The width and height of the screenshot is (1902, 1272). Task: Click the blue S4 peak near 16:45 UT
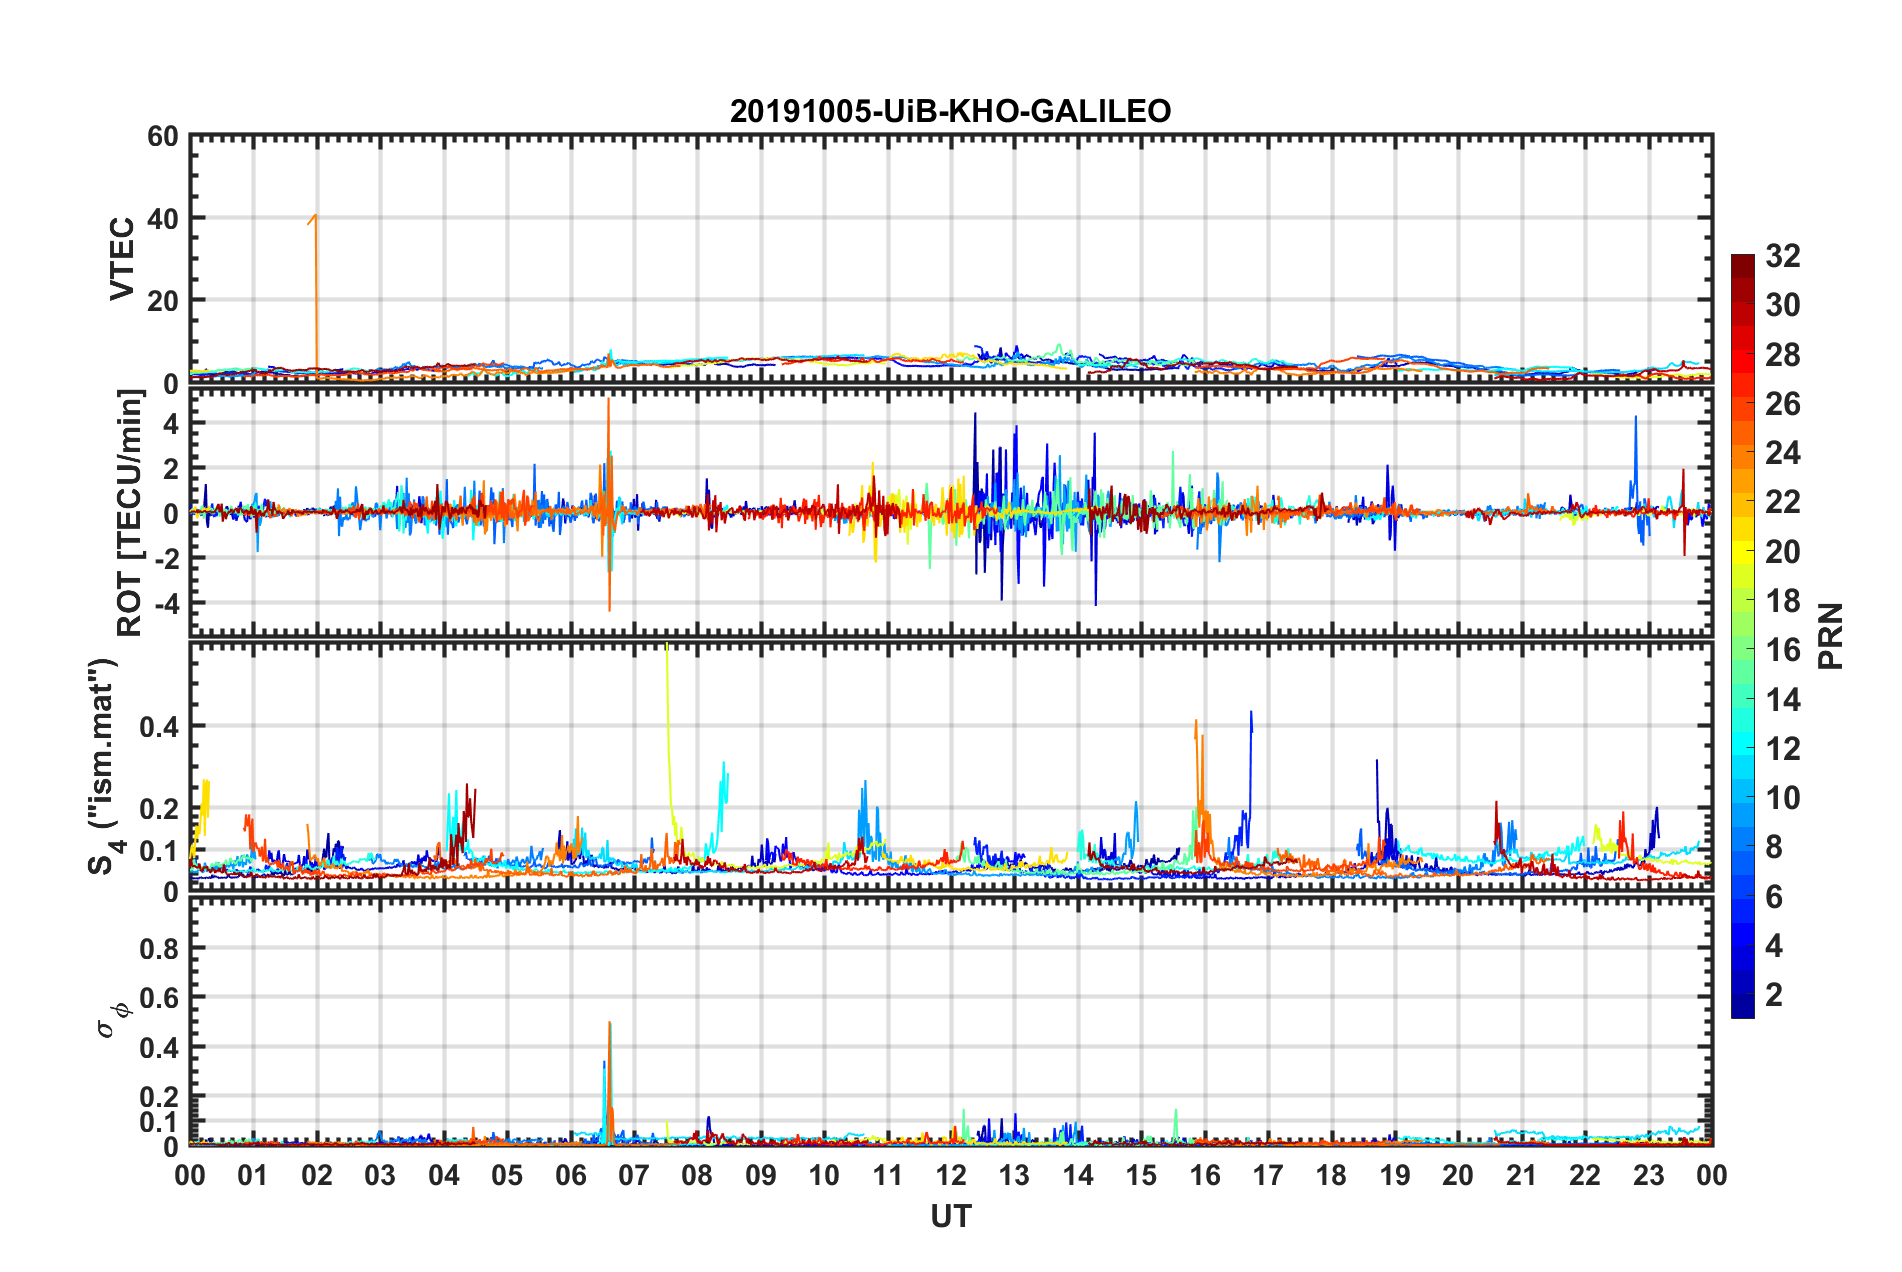point(1251,713)
